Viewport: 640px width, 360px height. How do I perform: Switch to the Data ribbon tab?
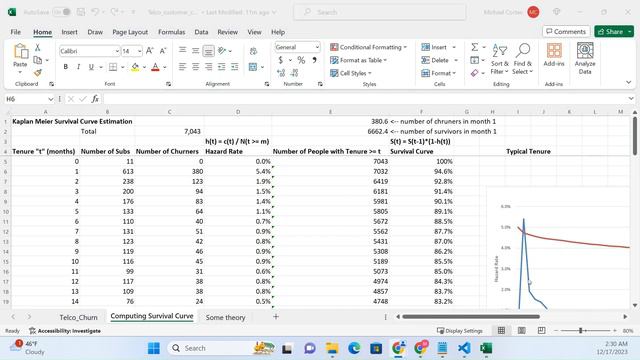click(x=201, y=32)
